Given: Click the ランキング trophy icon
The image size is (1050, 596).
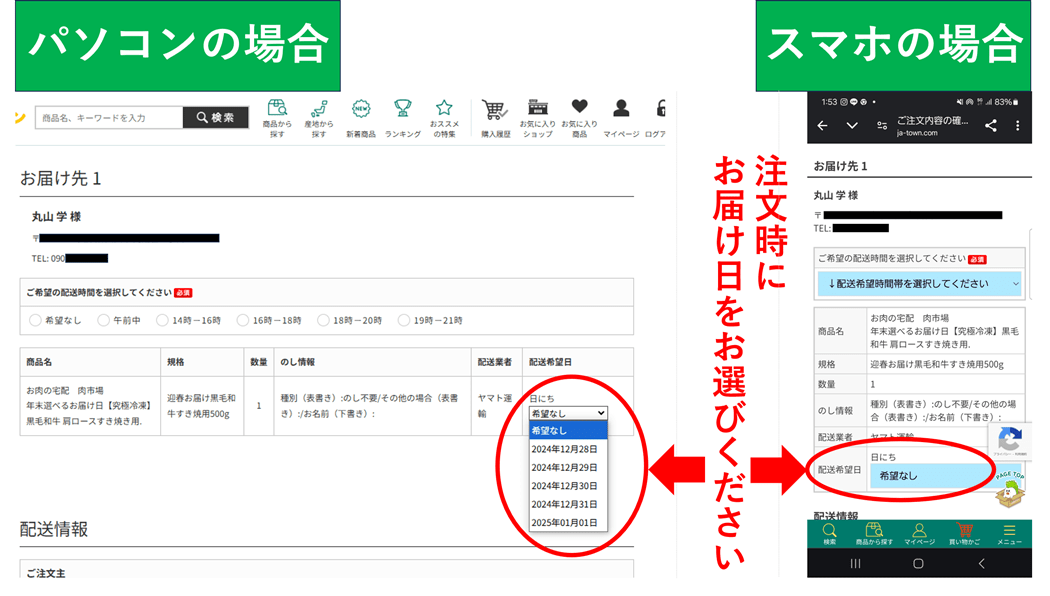Looking at the screenshot, I should 402,110.
